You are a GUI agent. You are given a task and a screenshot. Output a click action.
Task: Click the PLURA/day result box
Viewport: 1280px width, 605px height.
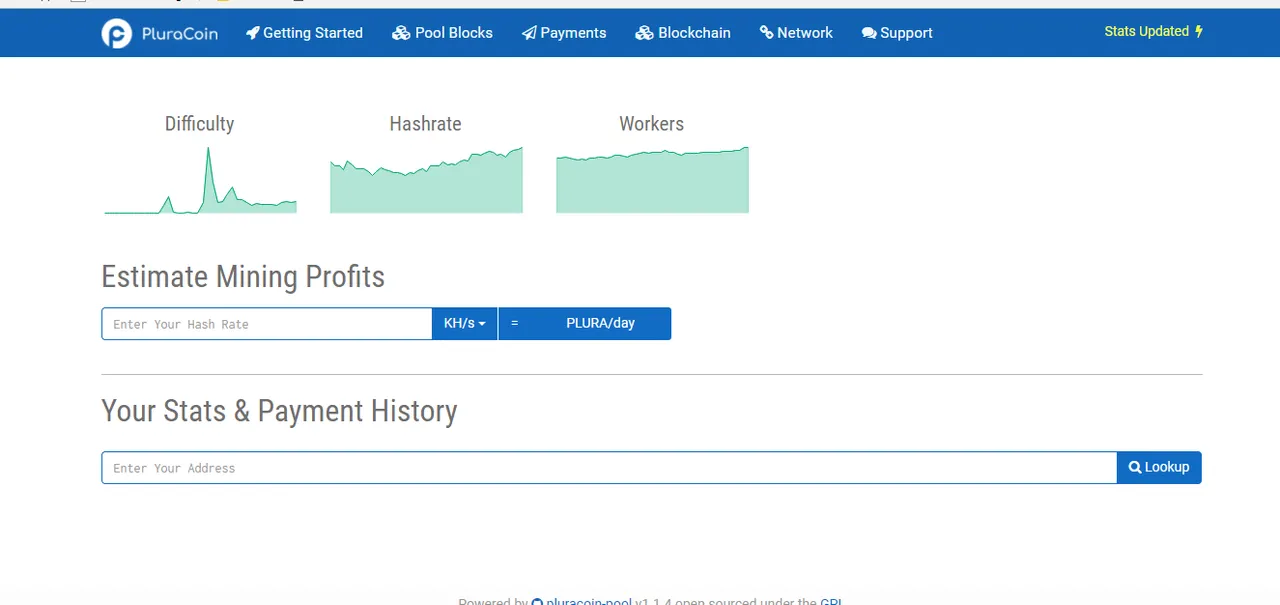pyautogui.click(x=585, y=324)
